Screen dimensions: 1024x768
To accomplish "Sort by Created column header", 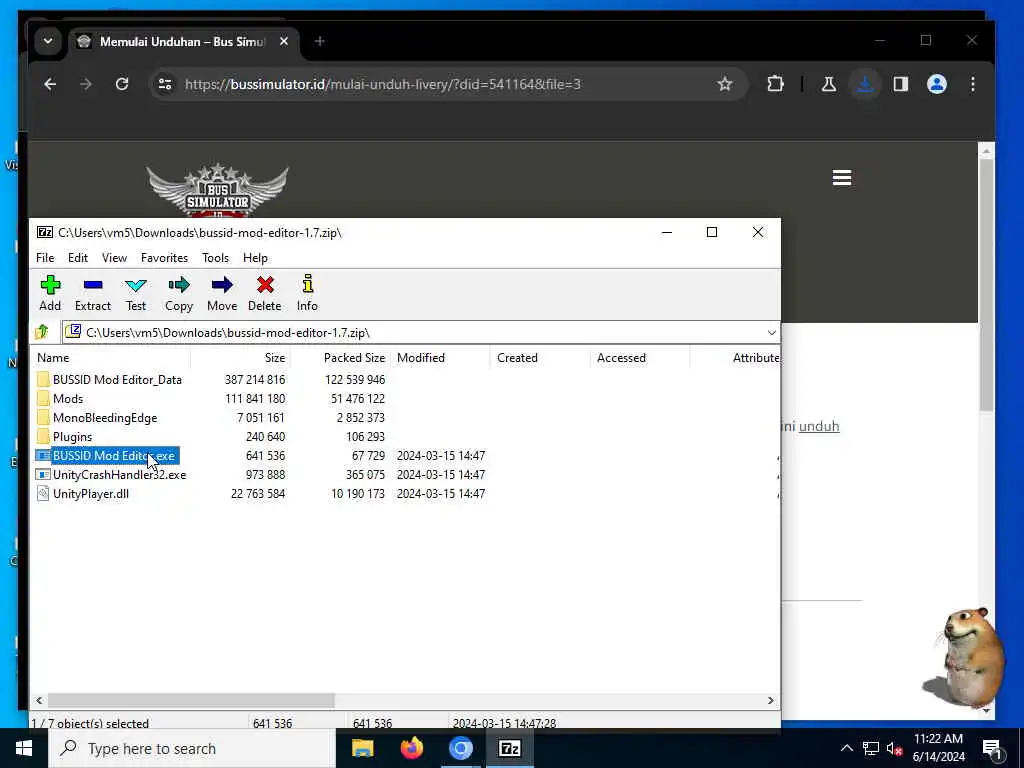I will click(540, 358).
